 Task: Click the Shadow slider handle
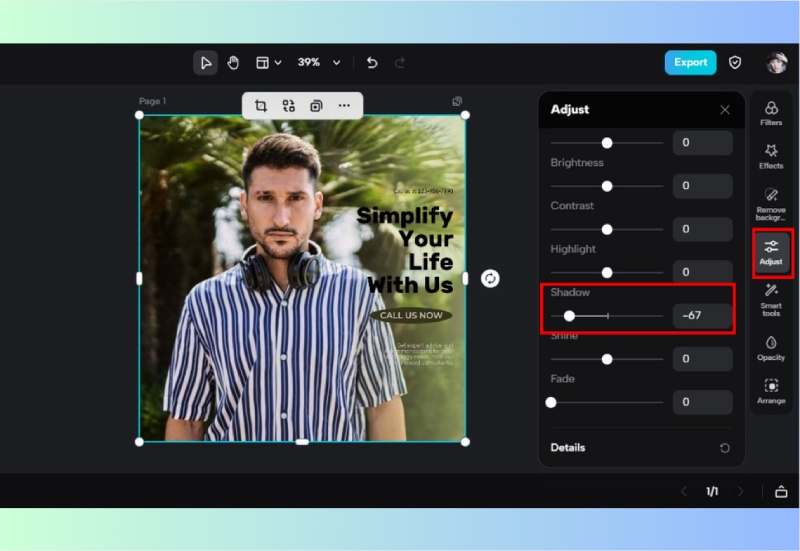click(x=569, y=315)
